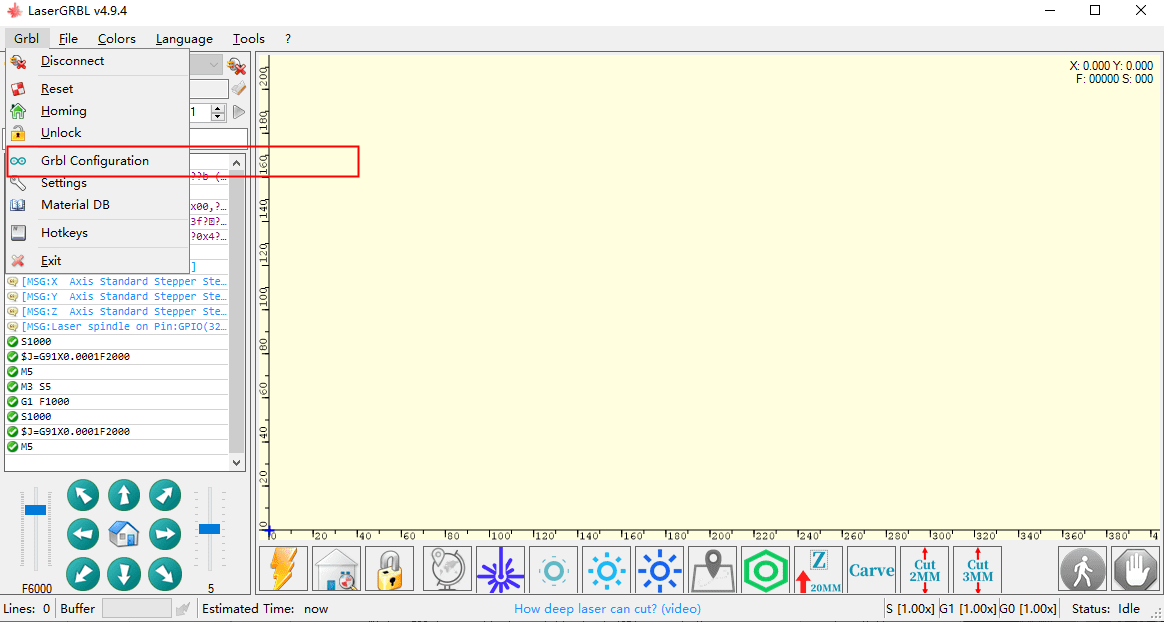The height and width of the screenshot is (622, 1164).
Task: Jog up with the up arrow button
Action: (124, 495)
